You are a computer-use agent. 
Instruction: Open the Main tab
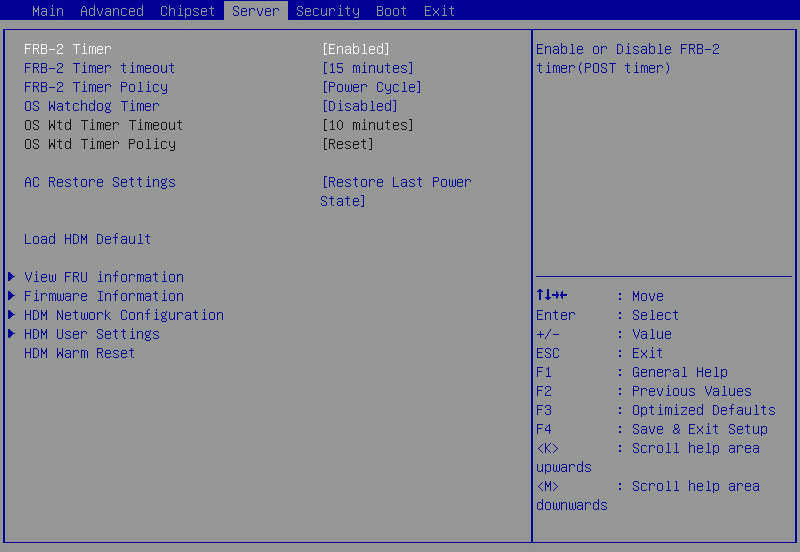[47, 11]
